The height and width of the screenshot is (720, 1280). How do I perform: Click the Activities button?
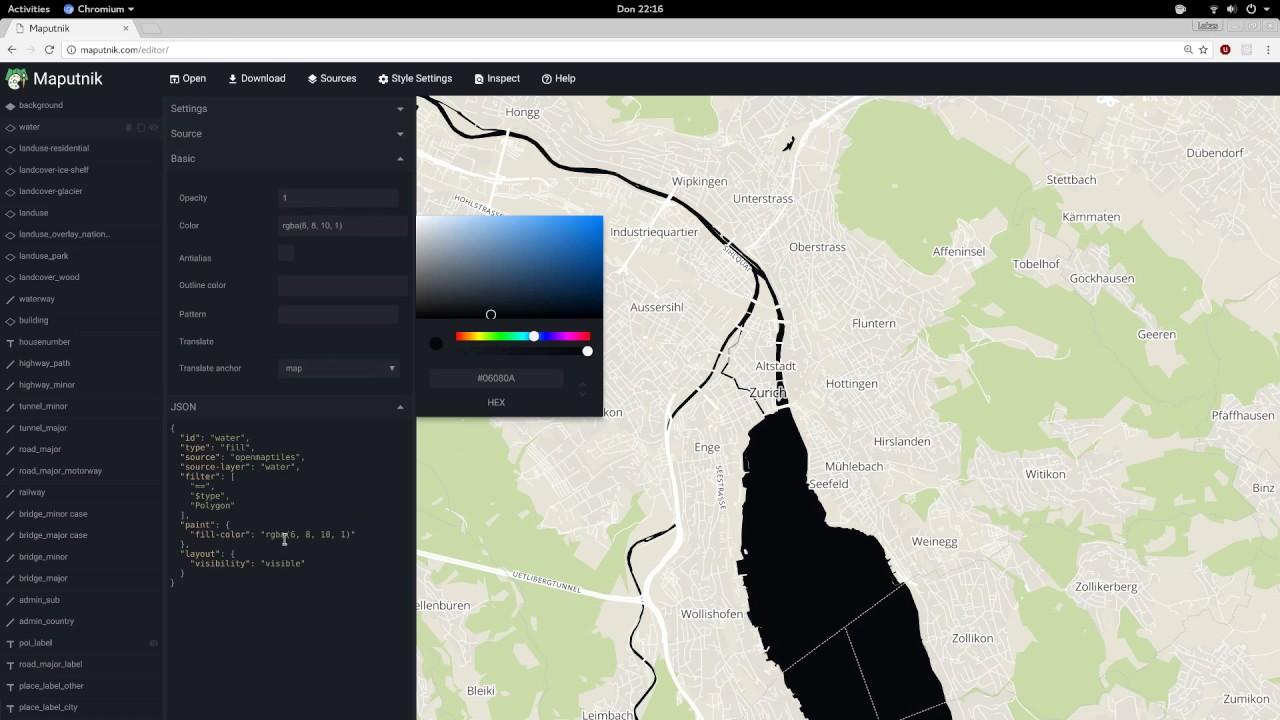(29, 9)
